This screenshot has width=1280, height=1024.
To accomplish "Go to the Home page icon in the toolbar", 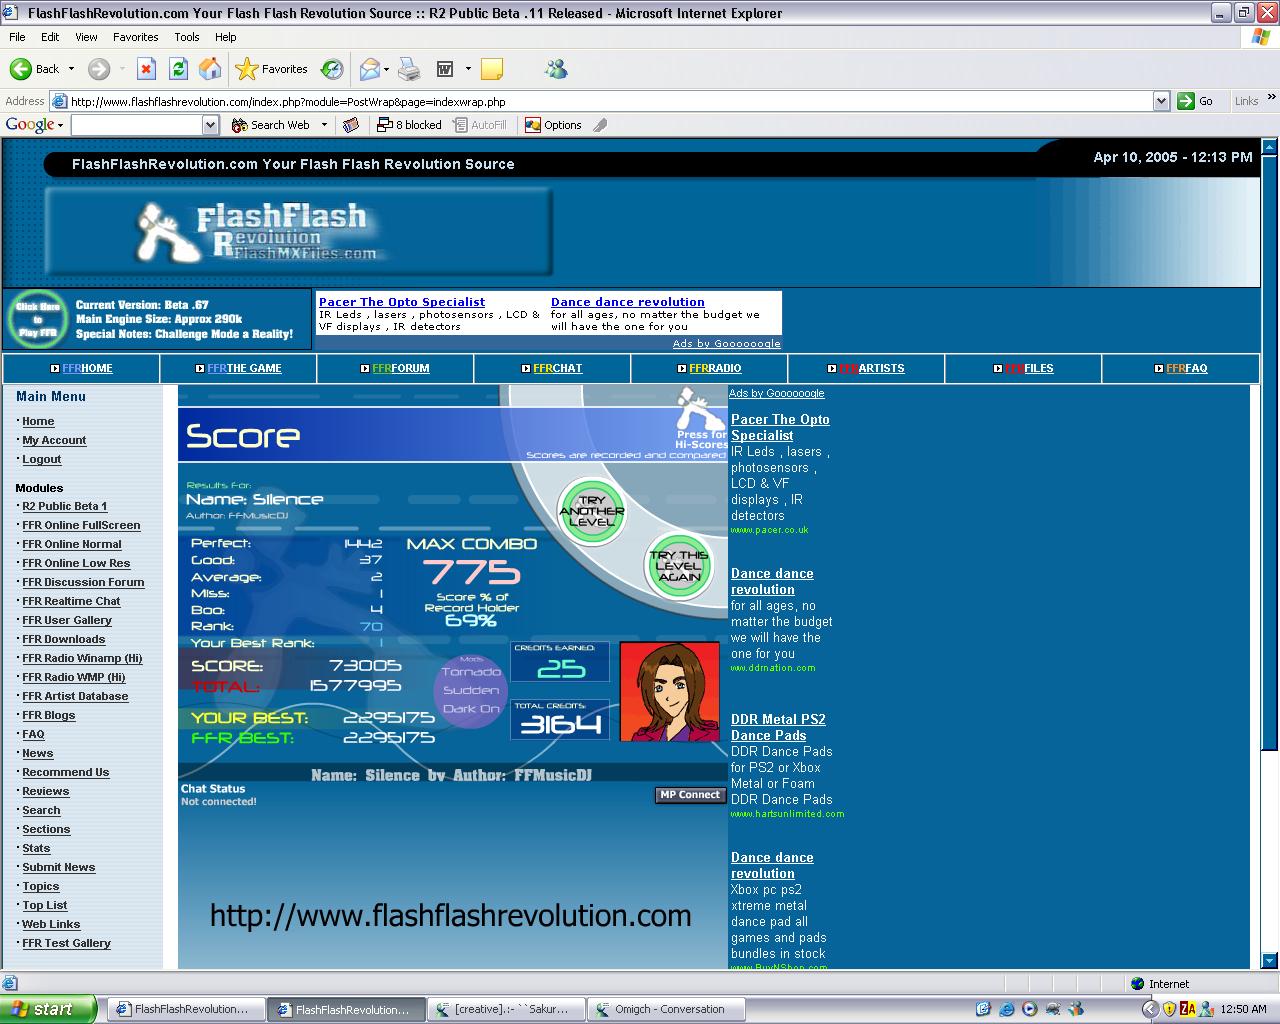I will coord(210,69).
